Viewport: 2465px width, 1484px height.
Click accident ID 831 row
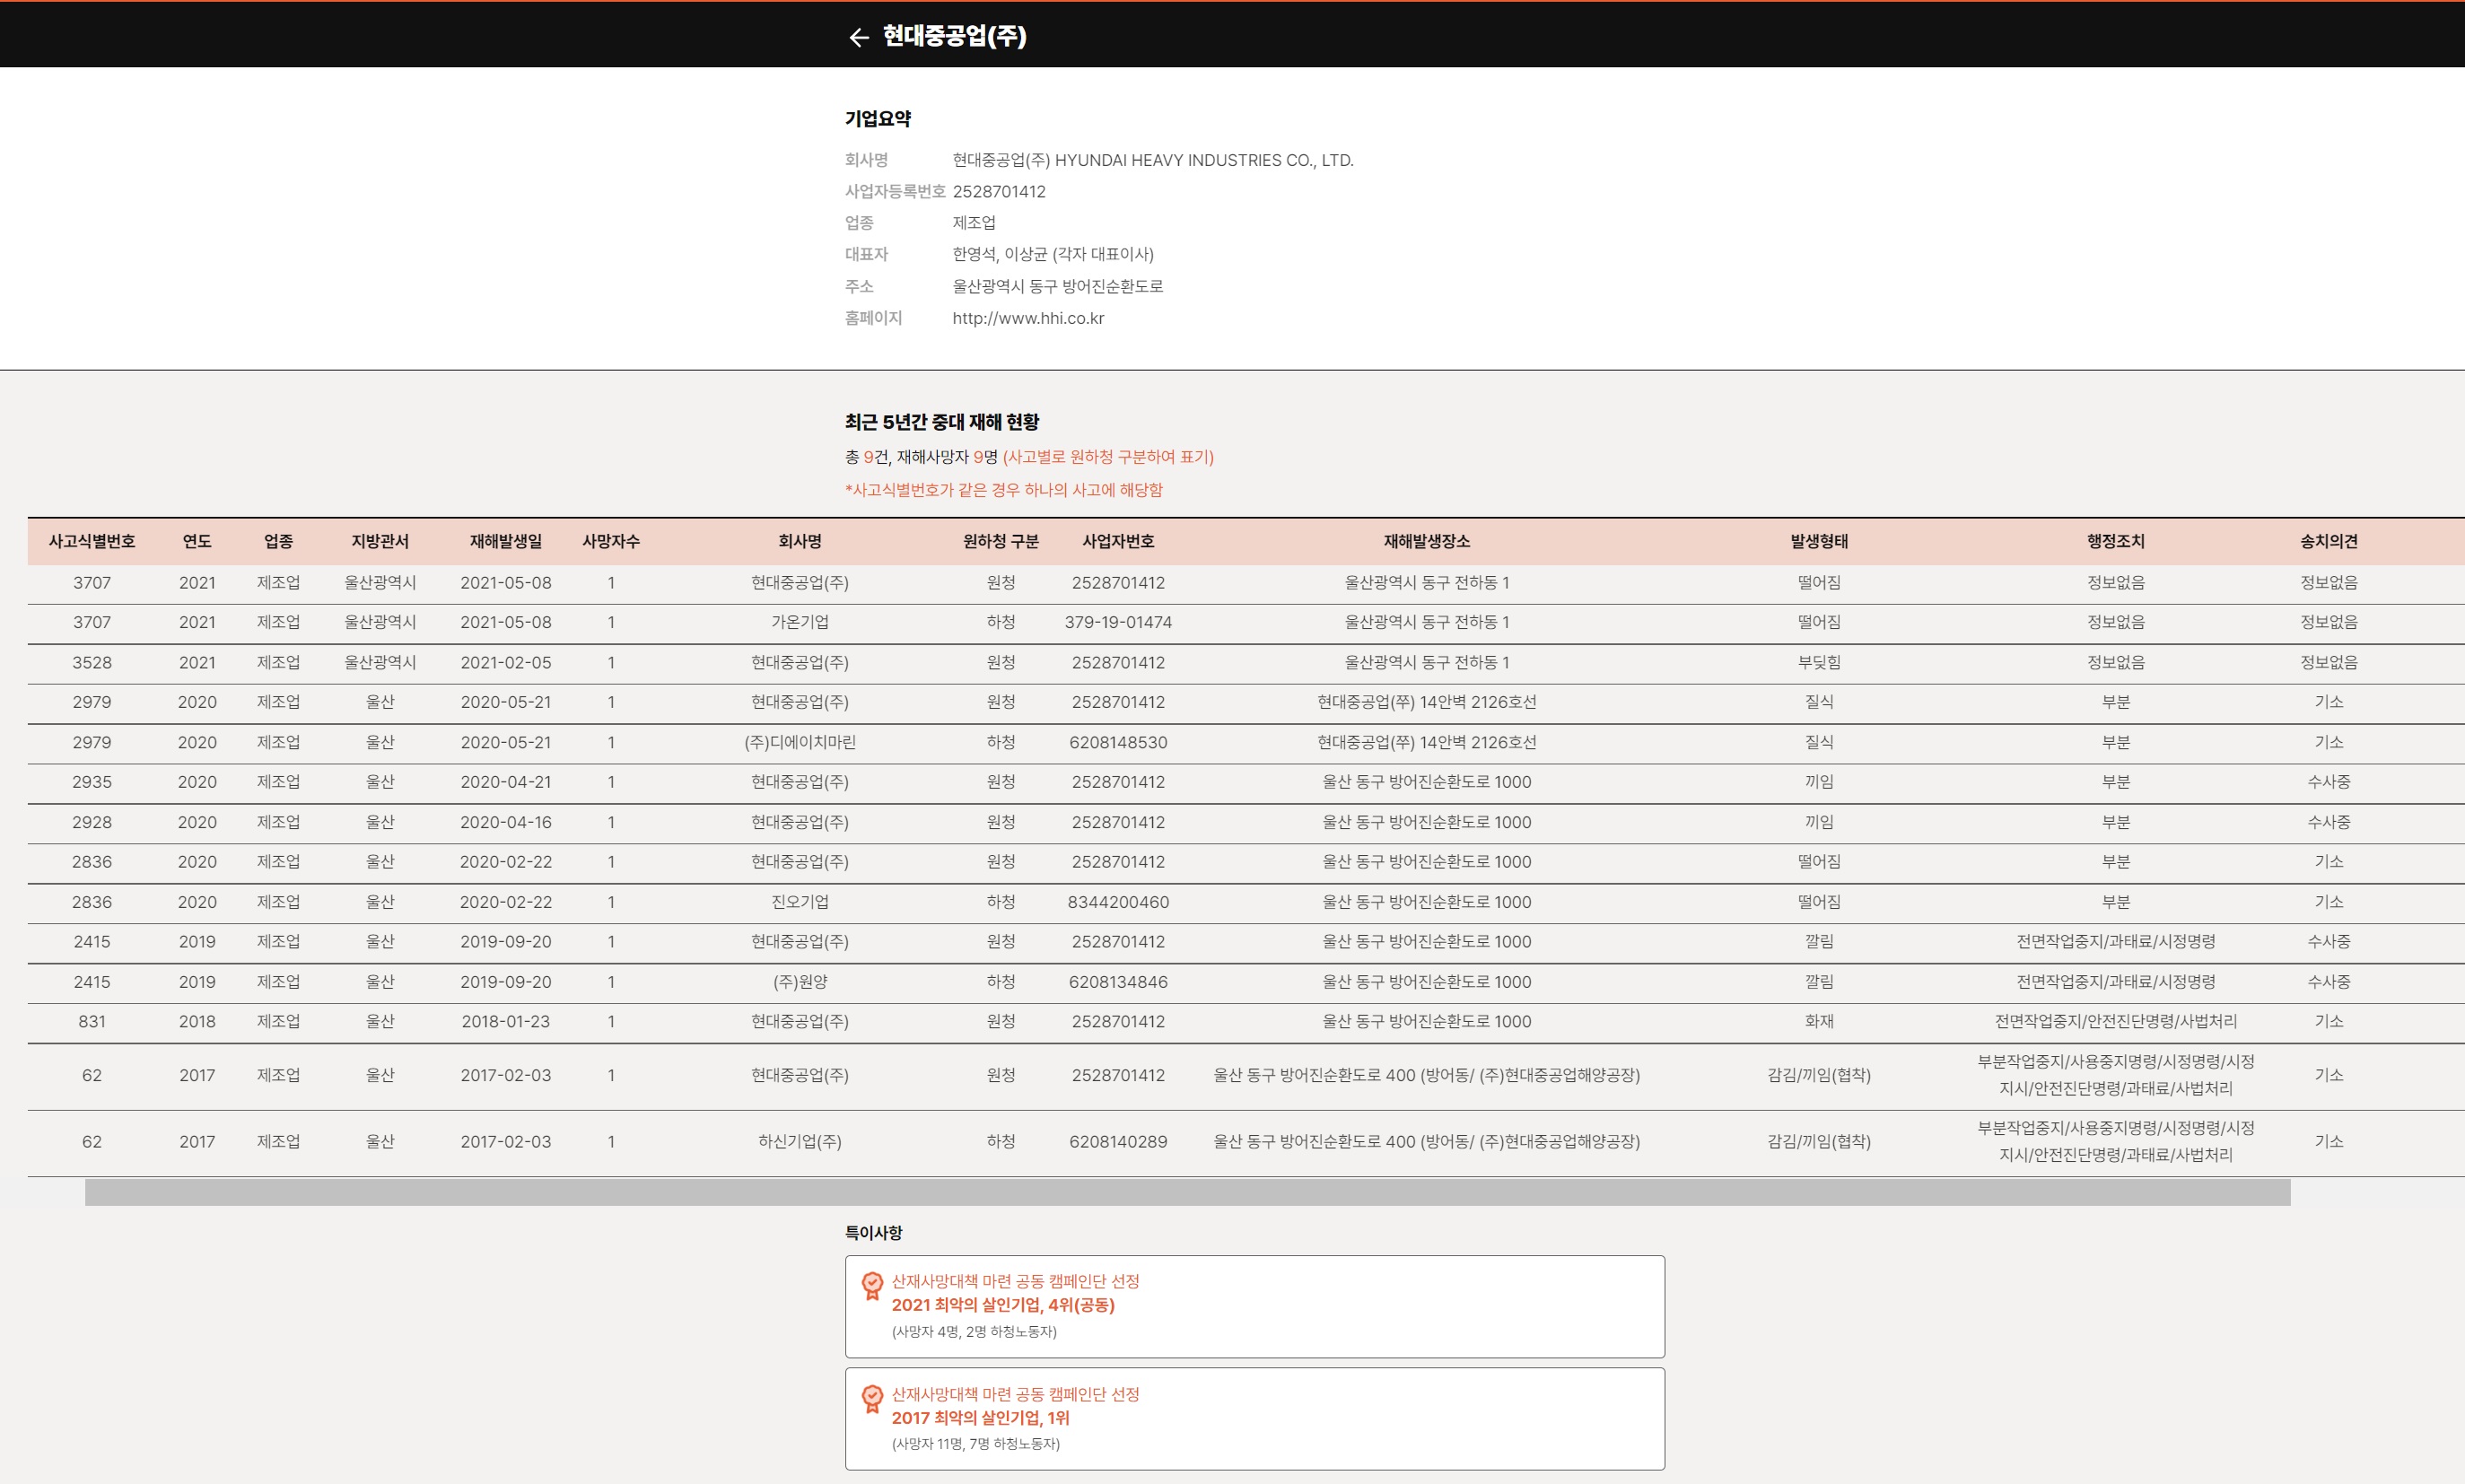tap(92, 1021)
